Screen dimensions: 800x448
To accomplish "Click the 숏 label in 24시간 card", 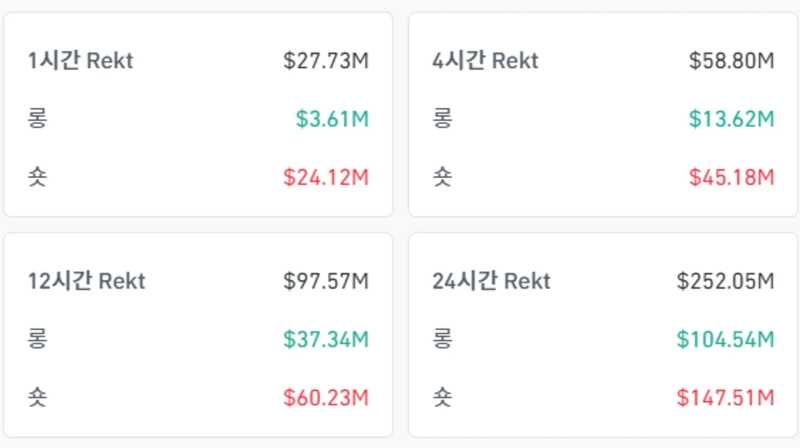I will [x=442, y=399].
